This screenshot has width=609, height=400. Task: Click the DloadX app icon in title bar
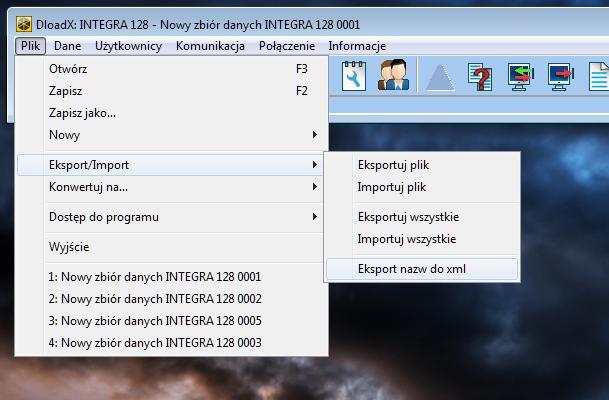pyautogui.click(x=24, y=24)
